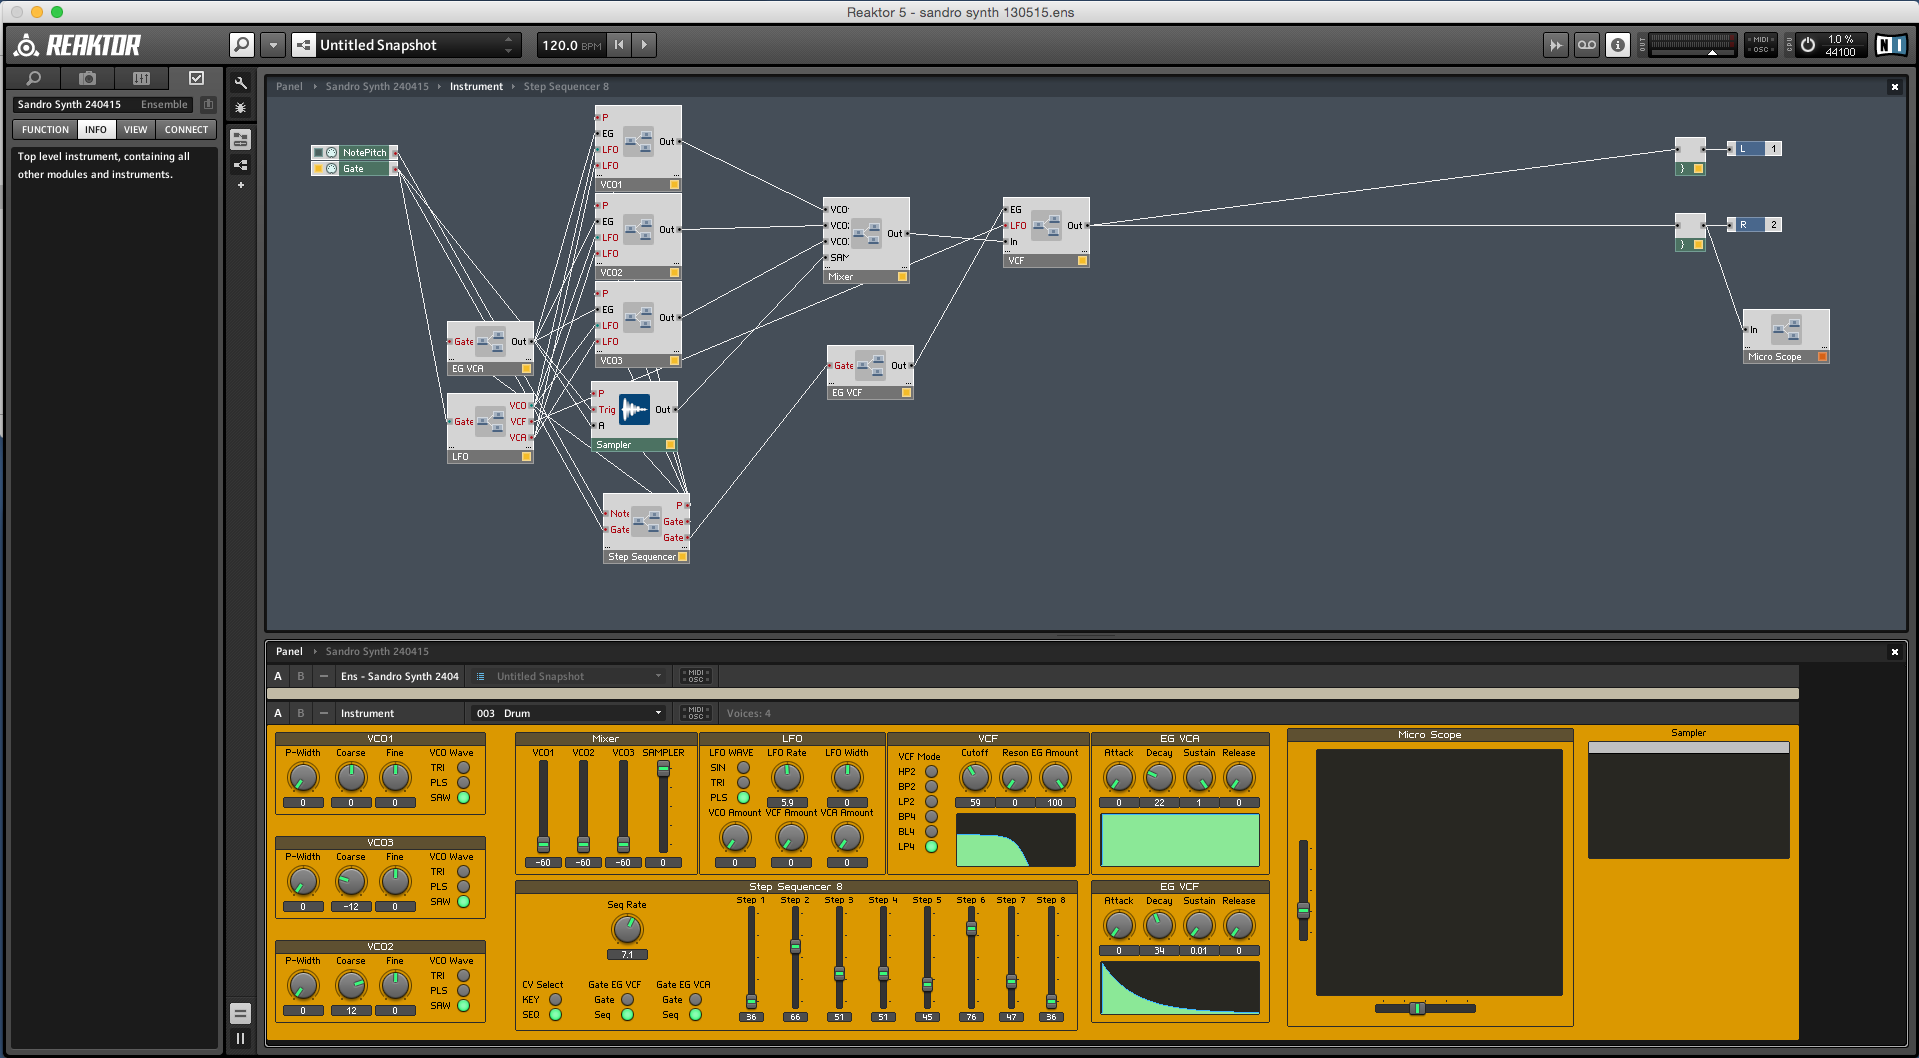
Task: Open the ensemble Untitled Snapshot dropdown in panel
Action: [568, 676]
